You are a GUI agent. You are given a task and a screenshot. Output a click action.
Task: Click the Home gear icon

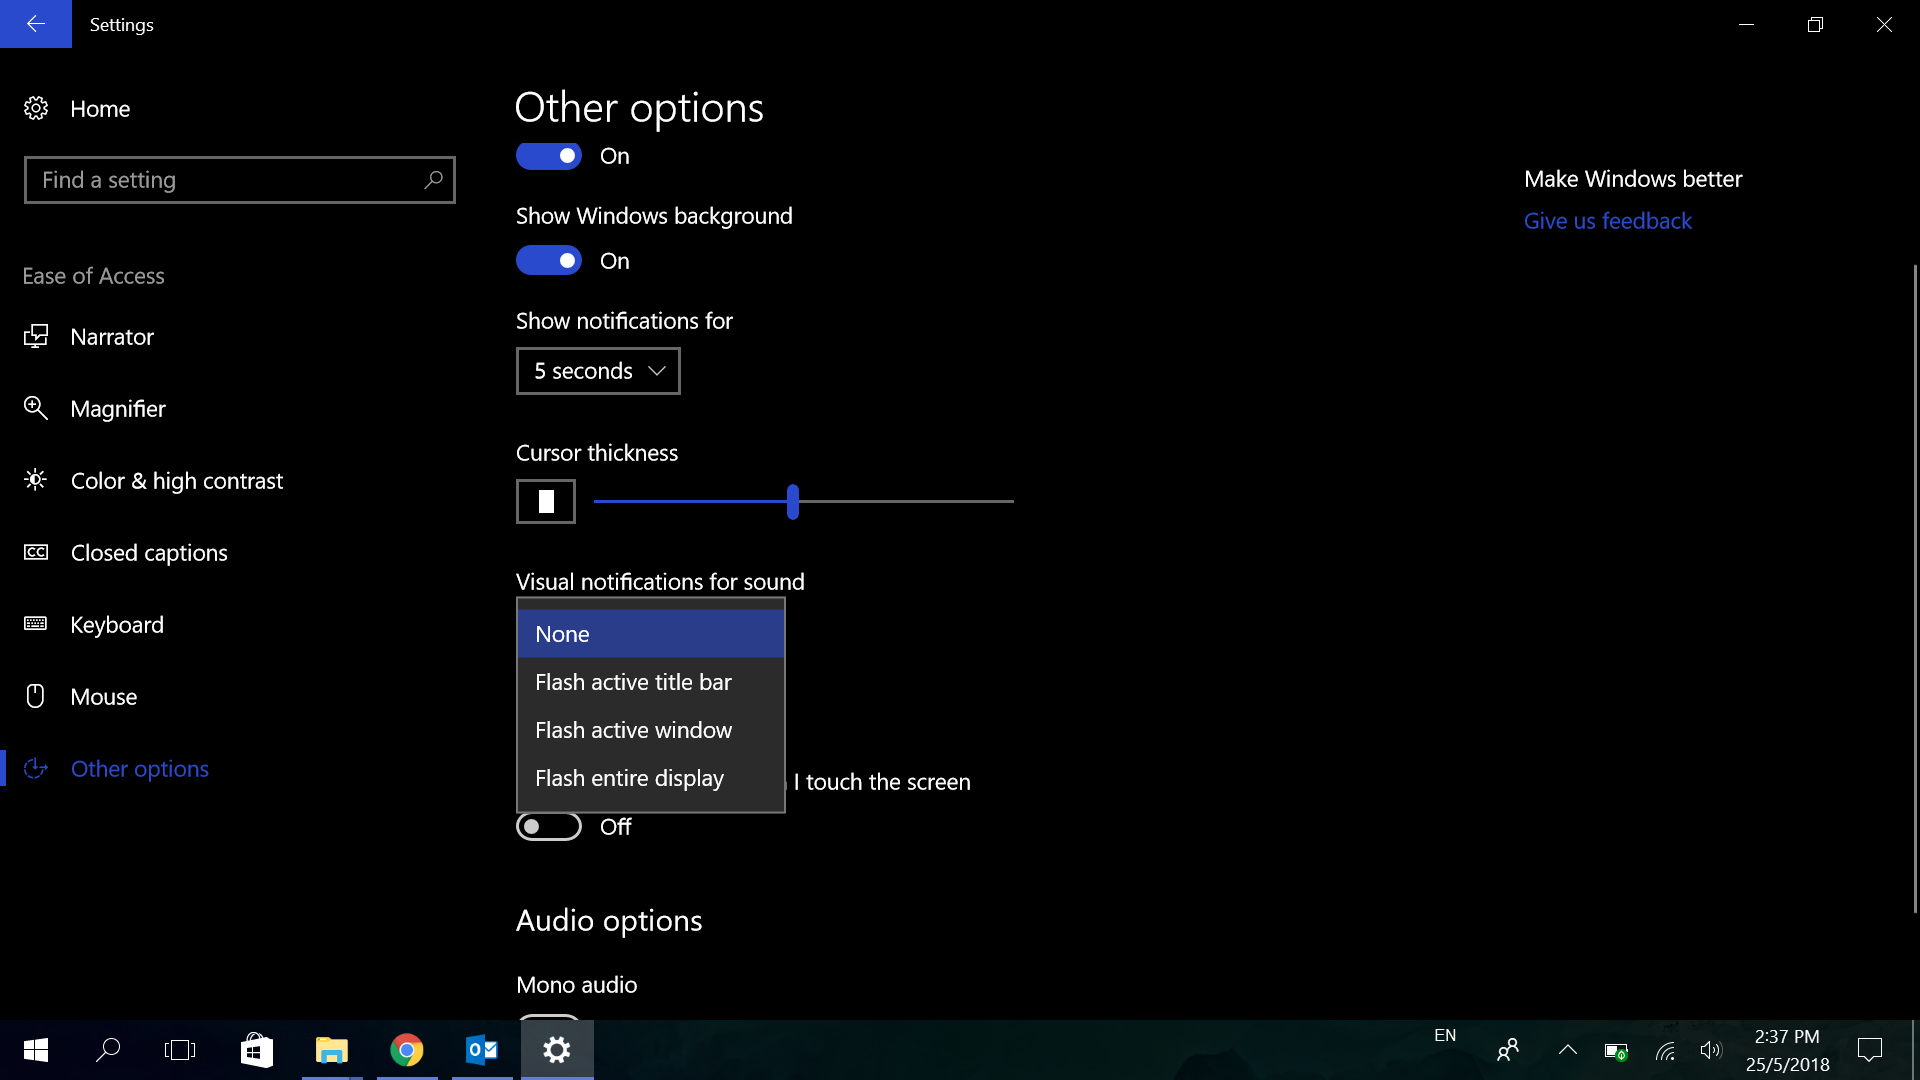36,108
